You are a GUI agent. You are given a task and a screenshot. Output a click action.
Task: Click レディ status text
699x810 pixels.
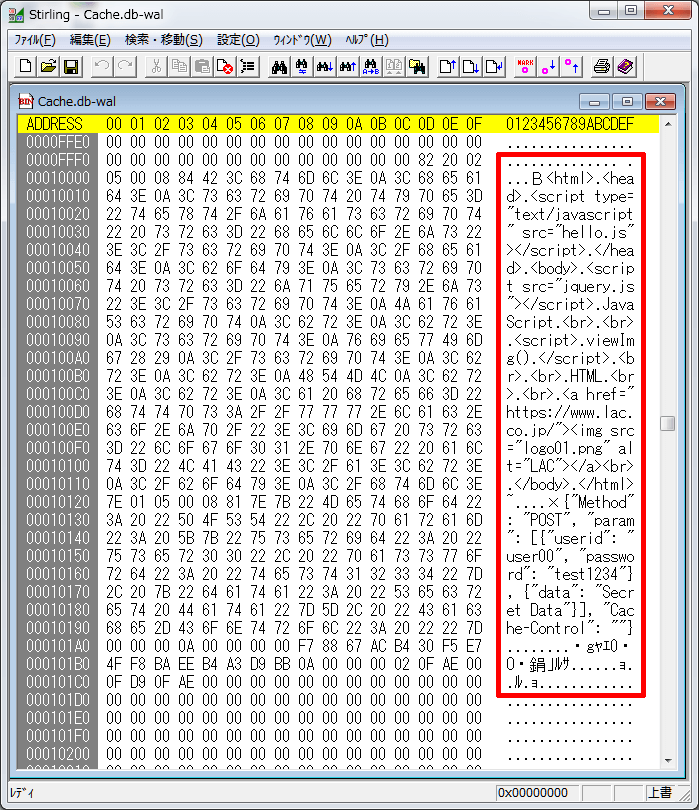click(x=22, y=792)
